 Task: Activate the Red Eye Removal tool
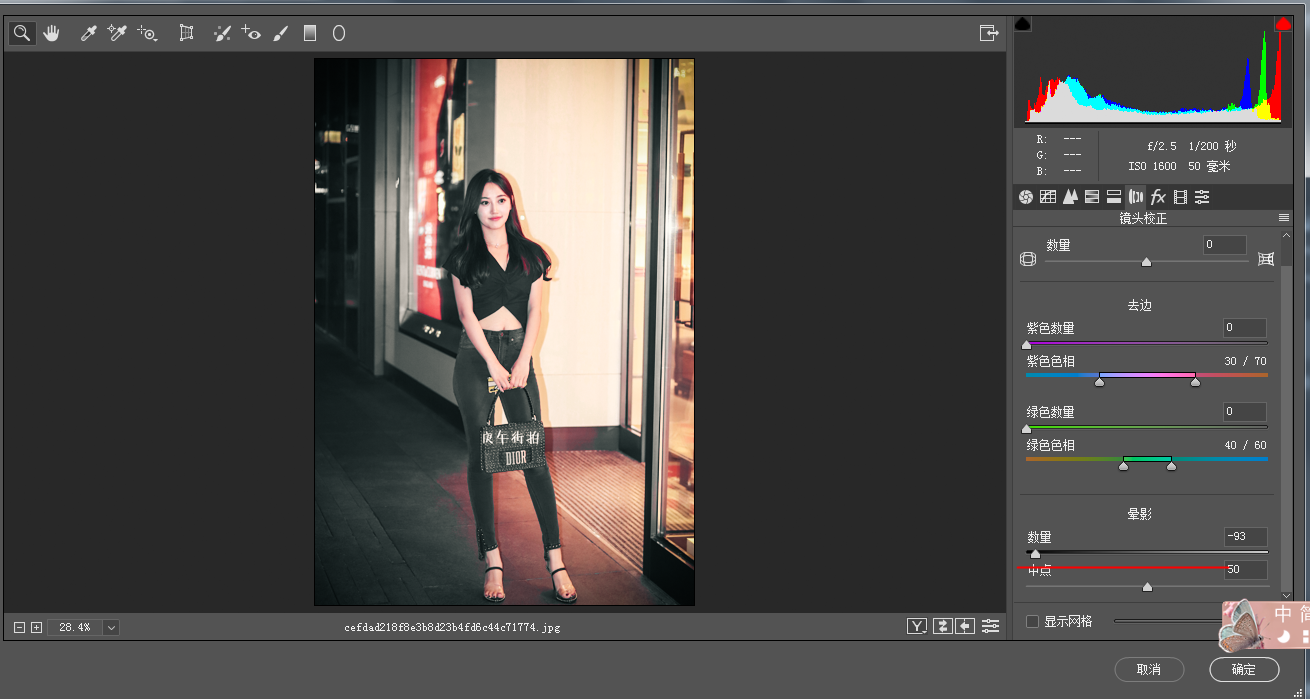point(251,34)
